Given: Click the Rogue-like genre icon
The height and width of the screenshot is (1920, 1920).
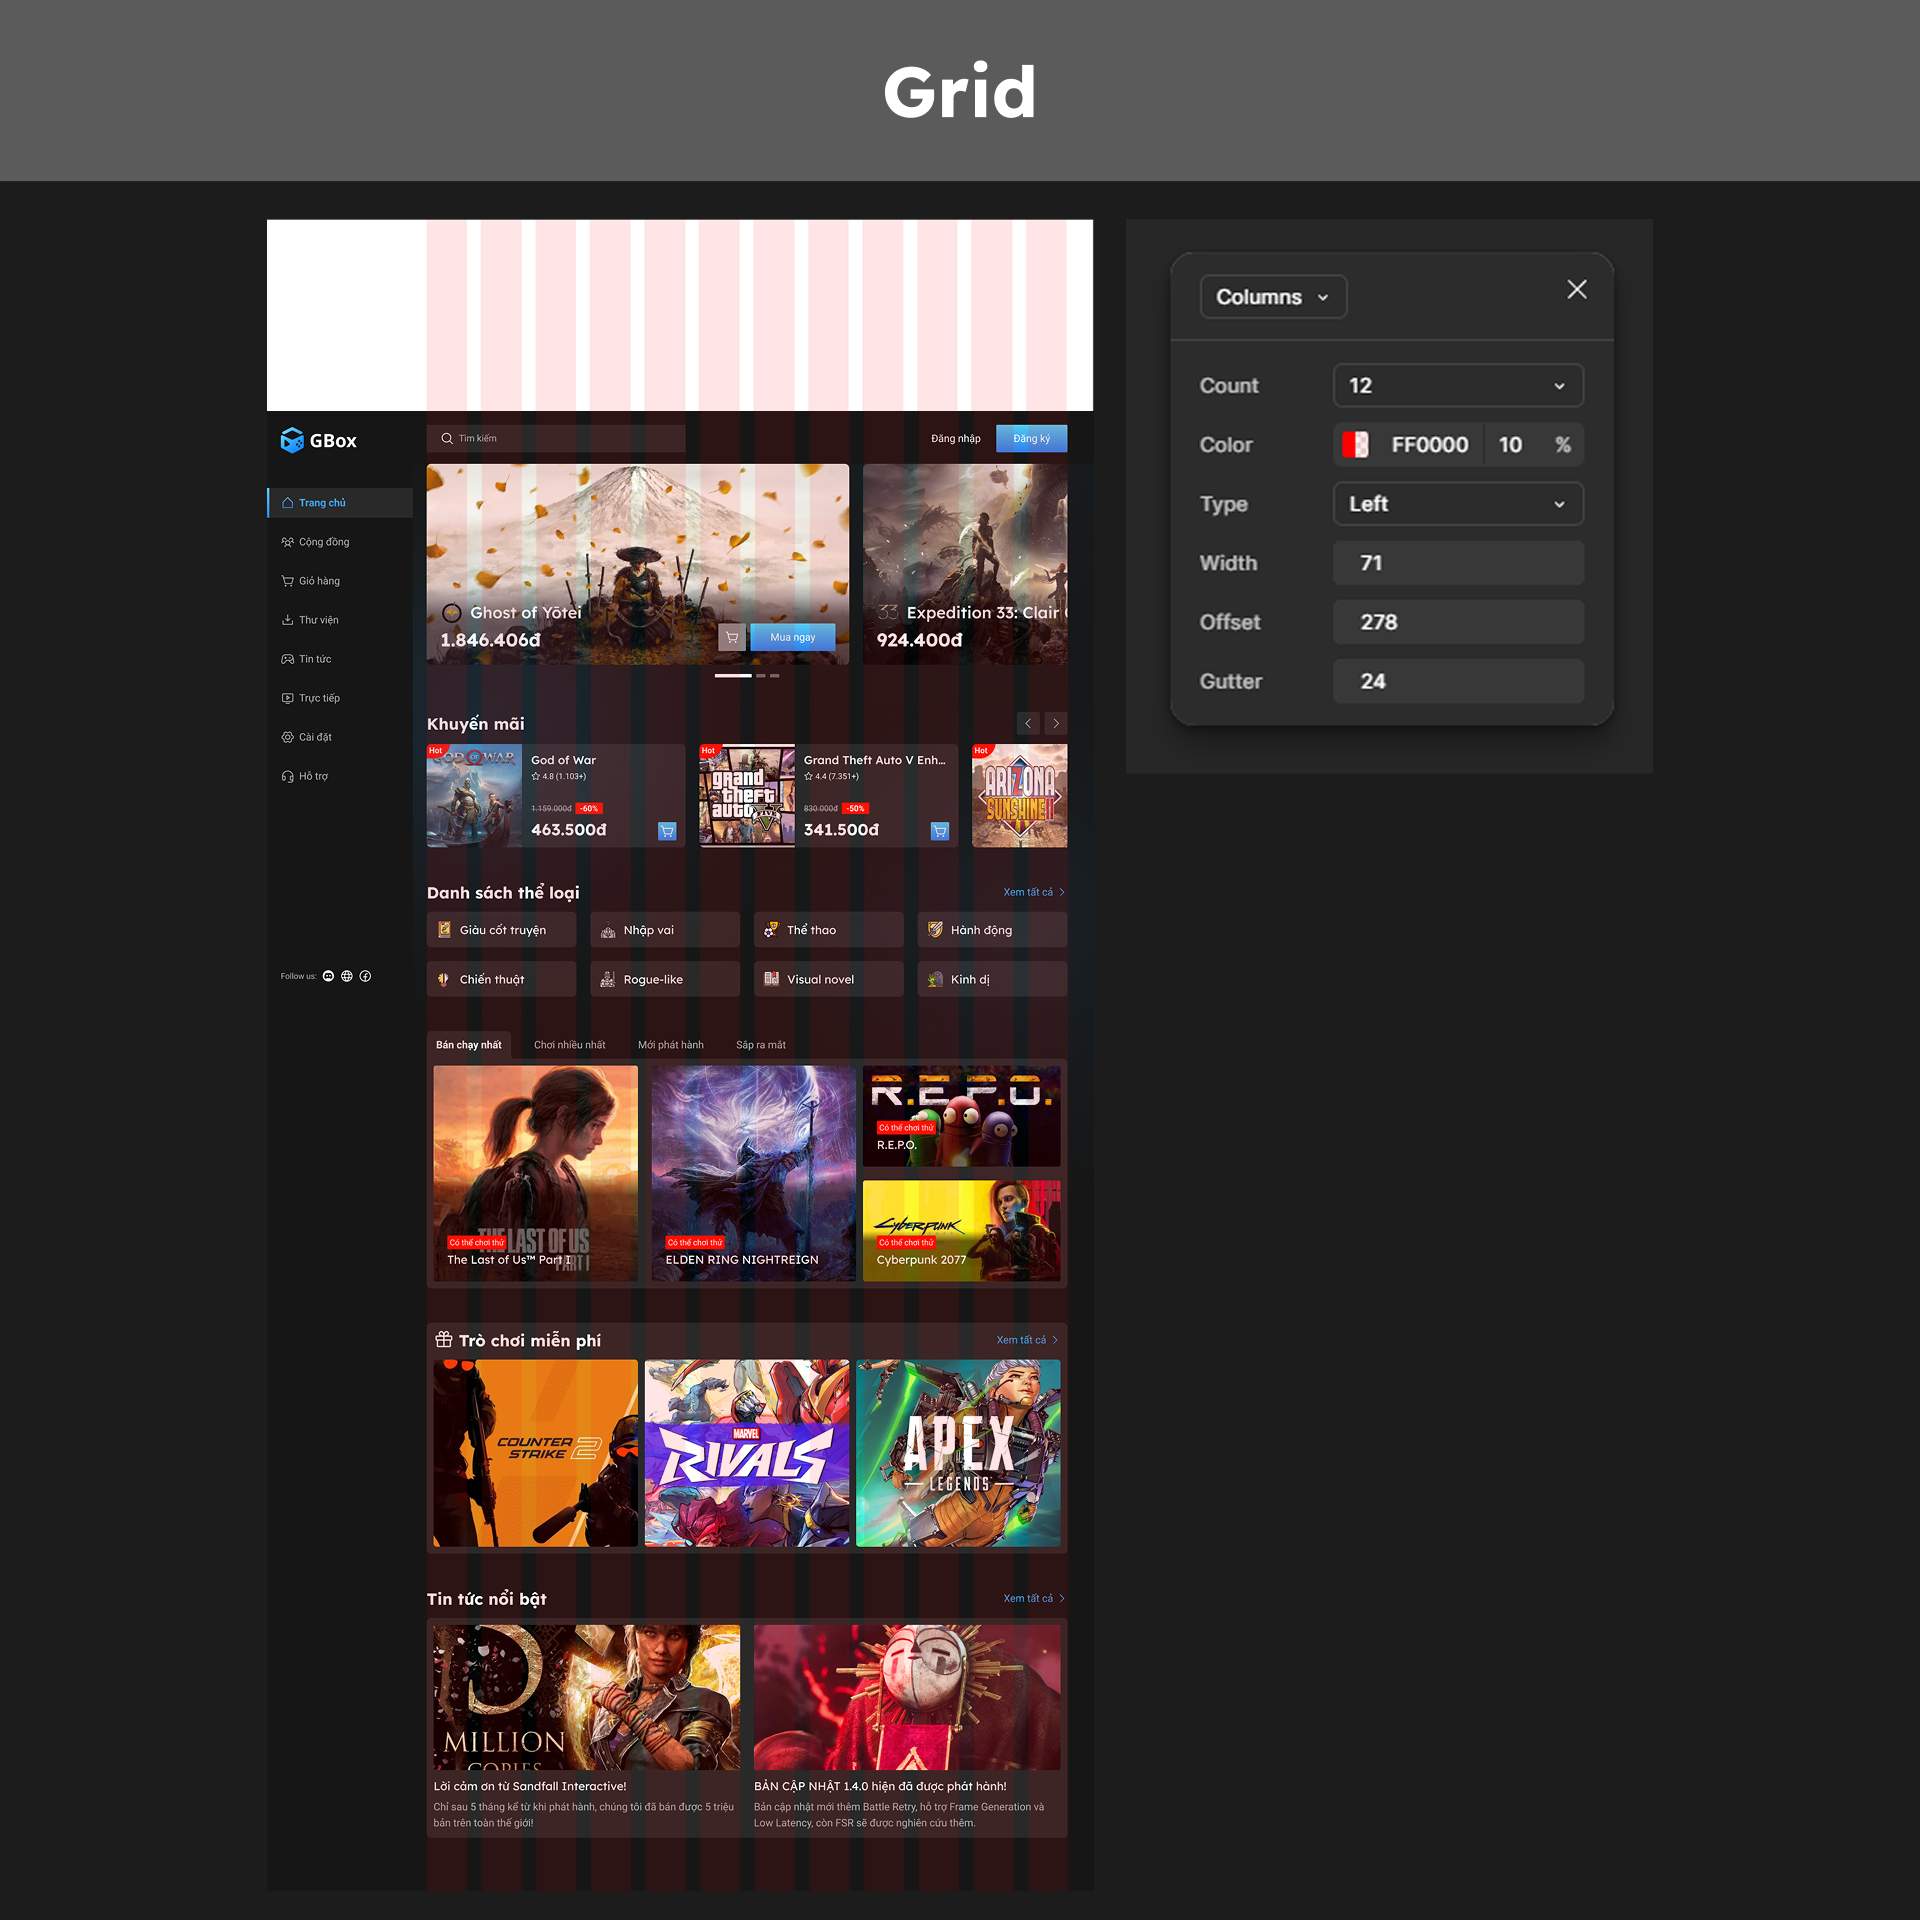Looking at the screenshot, I should click(x=608, y=980).
